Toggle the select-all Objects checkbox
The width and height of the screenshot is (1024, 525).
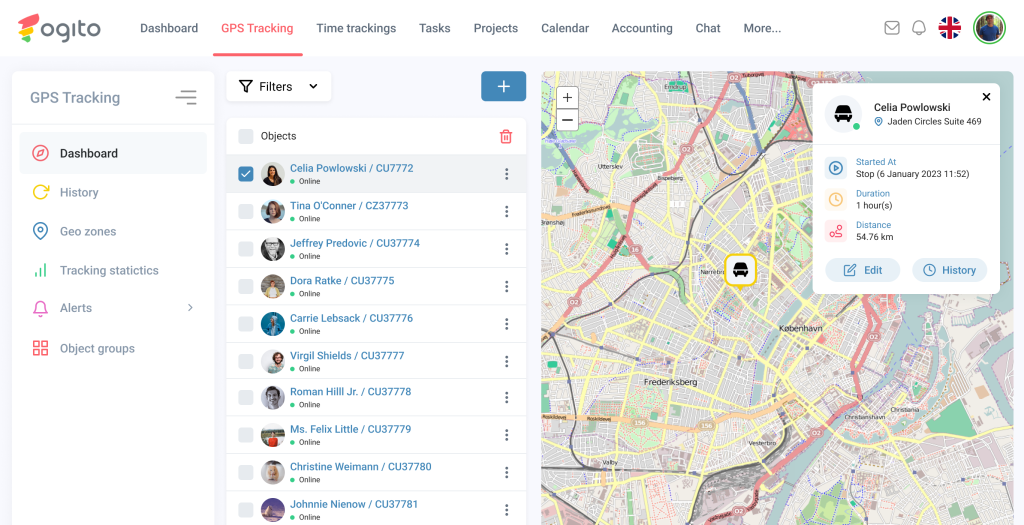point(246,136)
